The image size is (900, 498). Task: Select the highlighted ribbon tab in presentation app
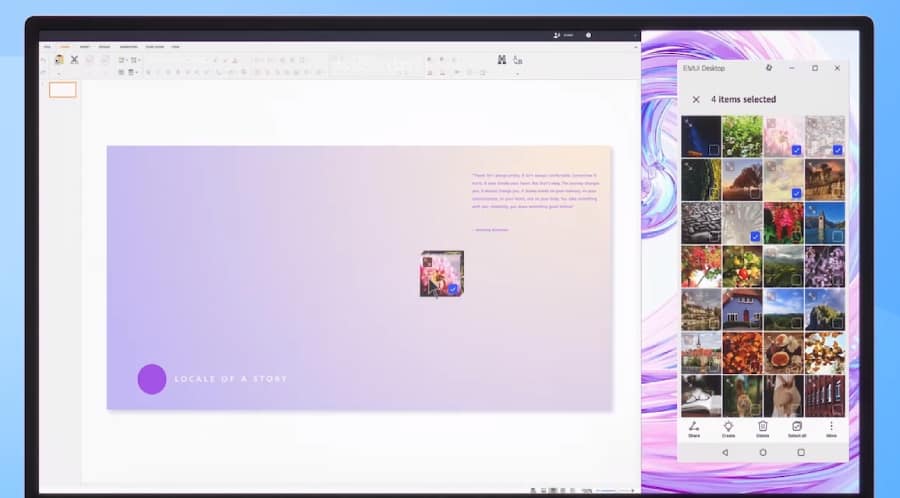64,46
